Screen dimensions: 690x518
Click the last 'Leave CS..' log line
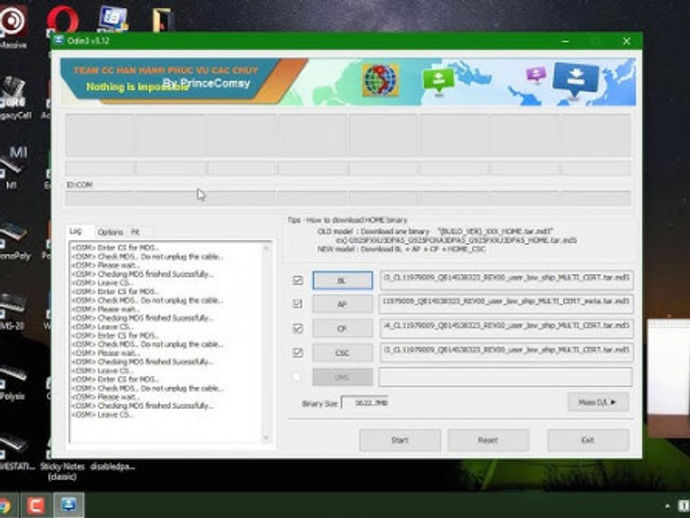[102, 415]
